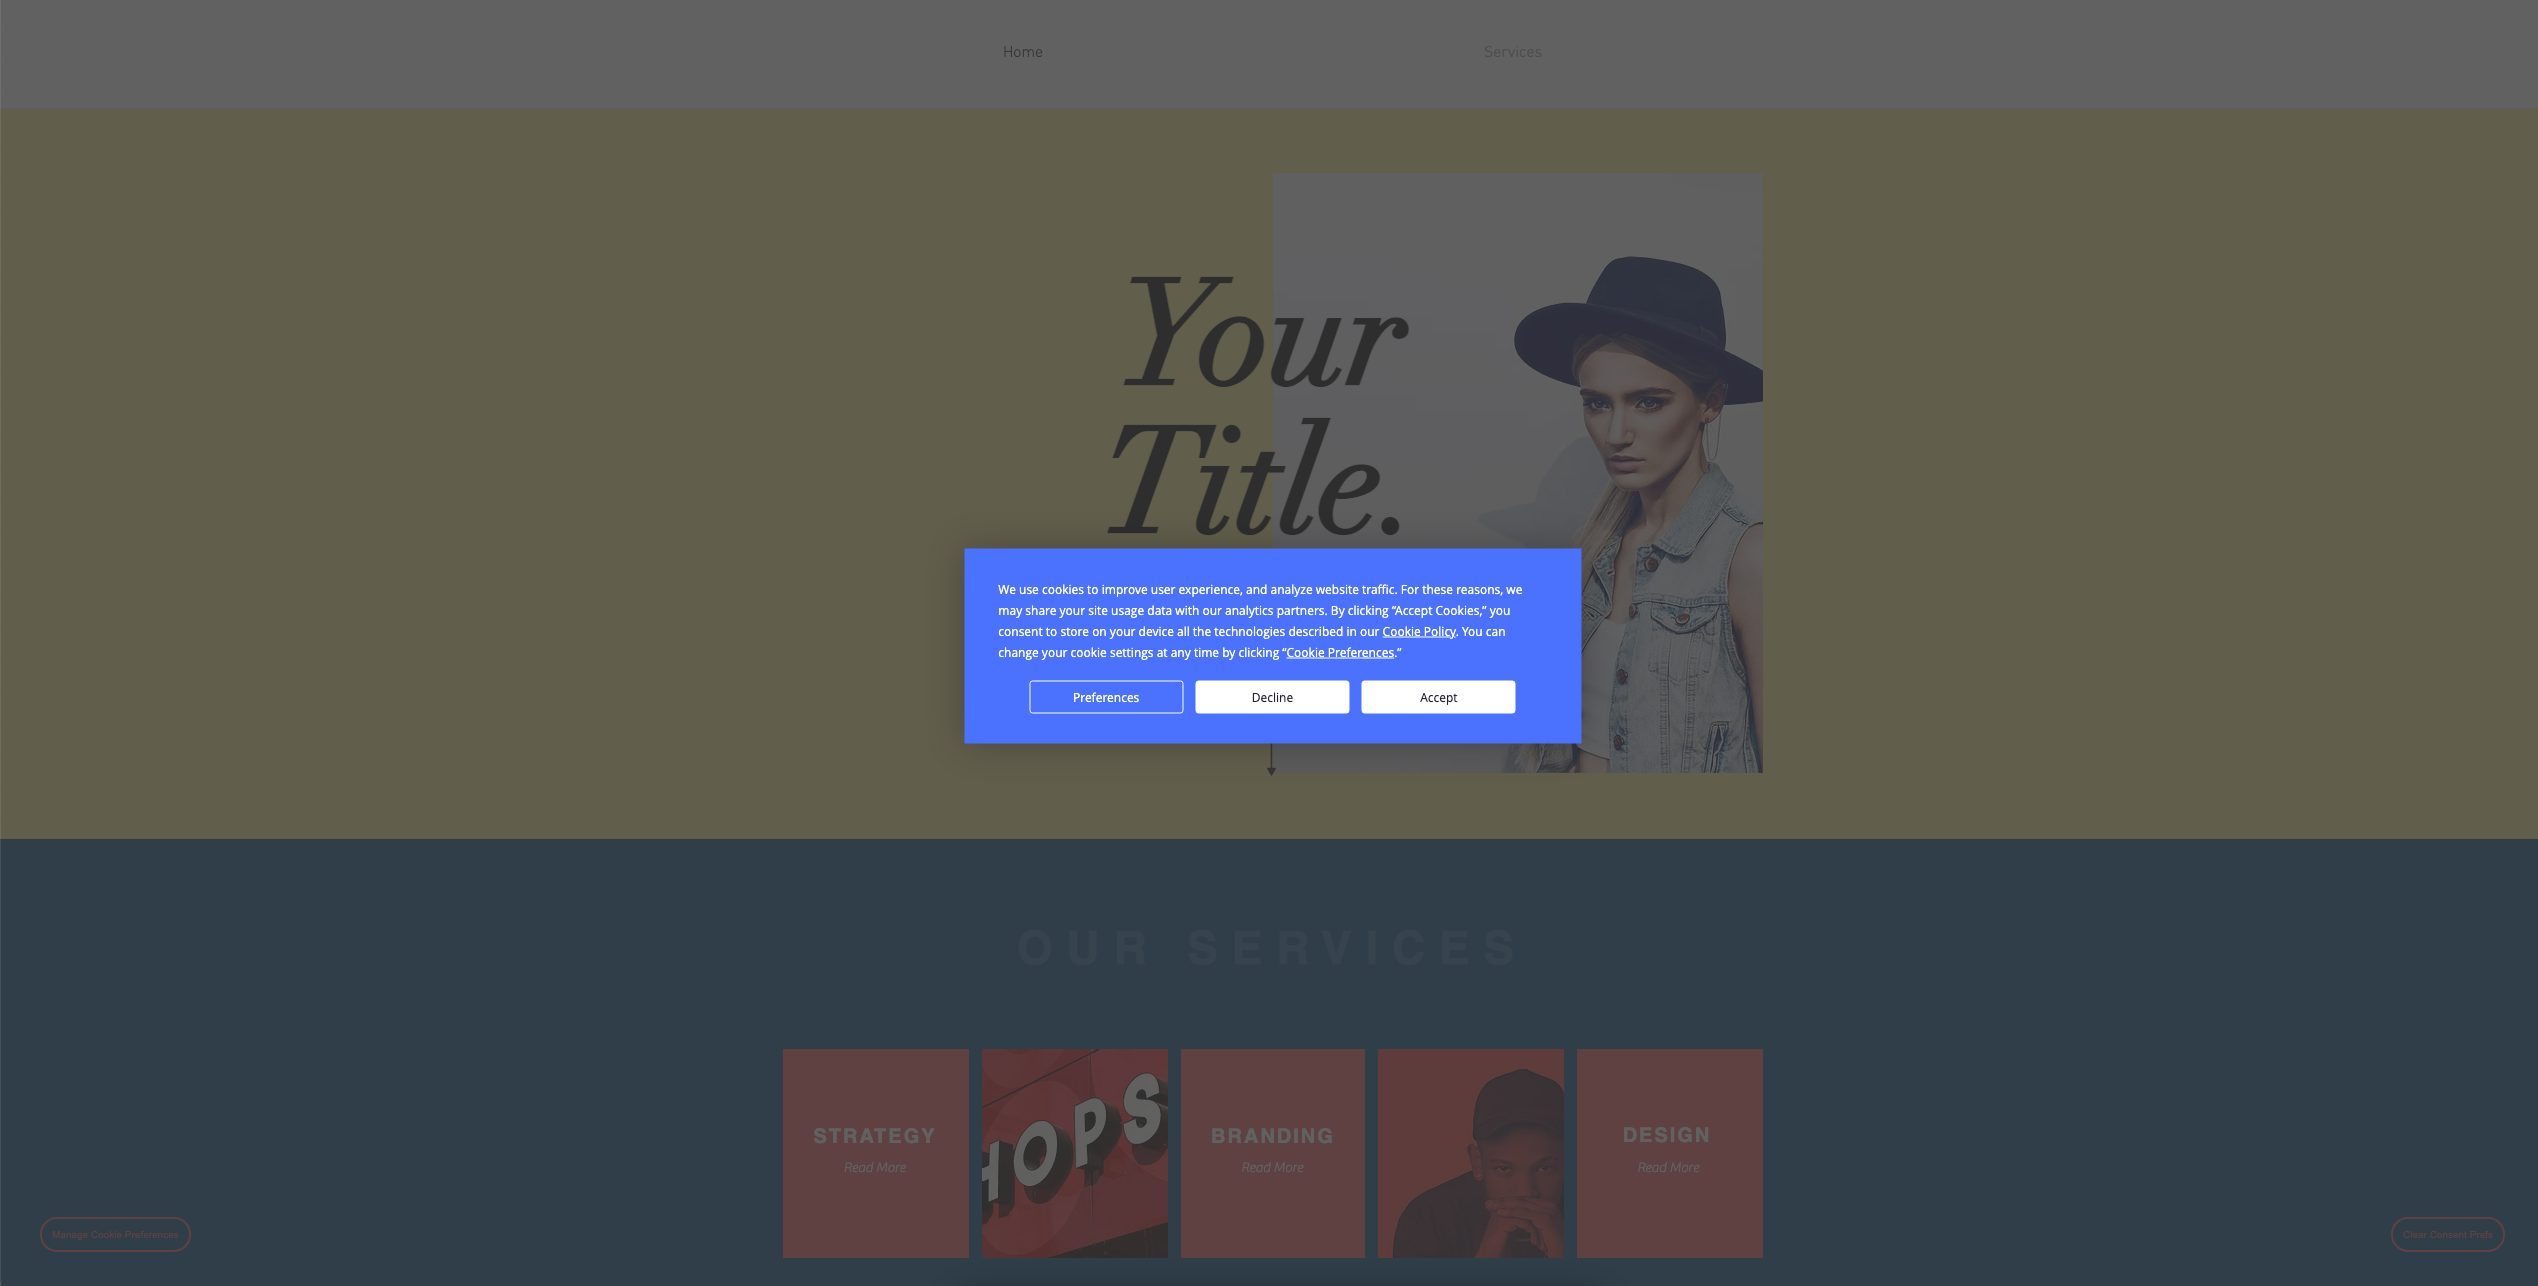
Task: Click the Read More under Design
Action: [x=1667, y=1168]
